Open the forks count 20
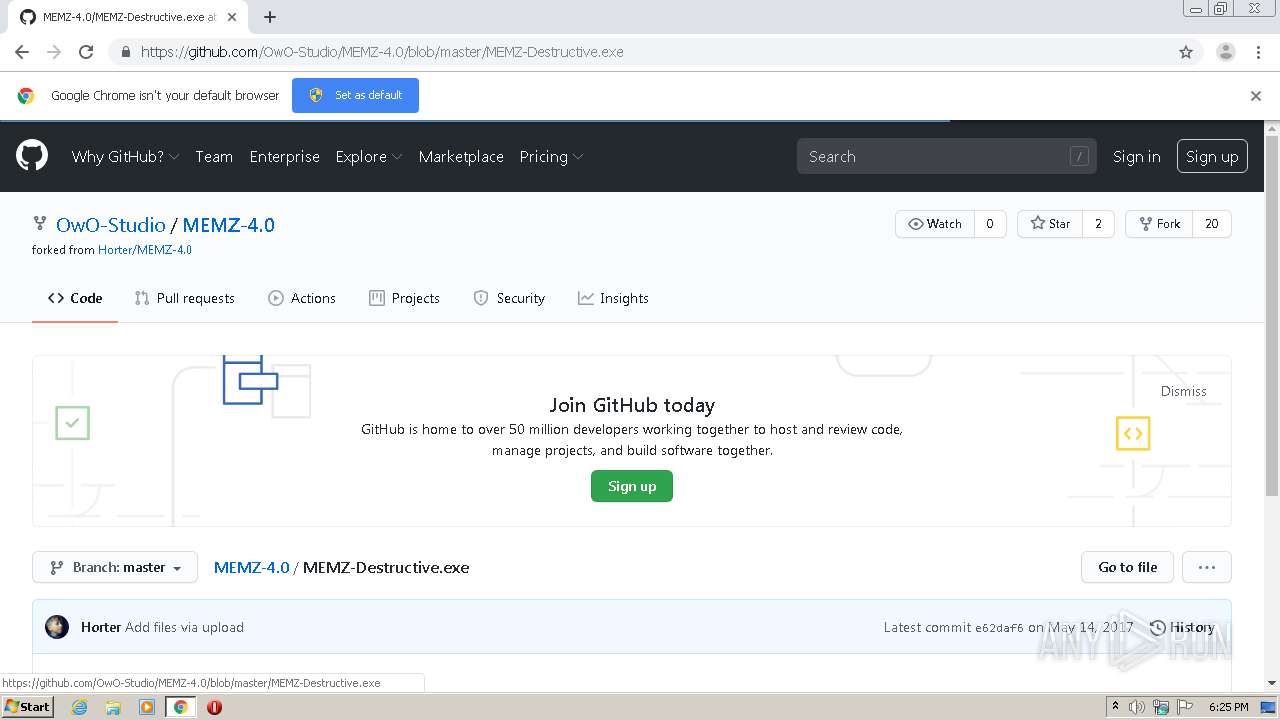This screenshot has width=1280, height=720. click(x=1212, y=224)
